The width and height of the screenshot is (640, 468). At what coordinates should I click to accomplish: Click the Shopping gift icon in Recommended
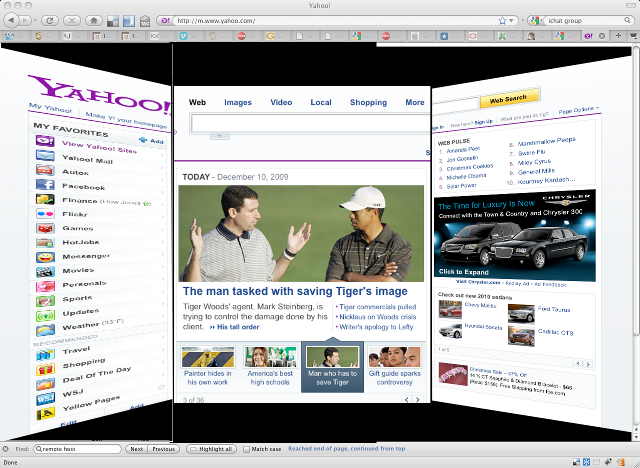[45, 370]
